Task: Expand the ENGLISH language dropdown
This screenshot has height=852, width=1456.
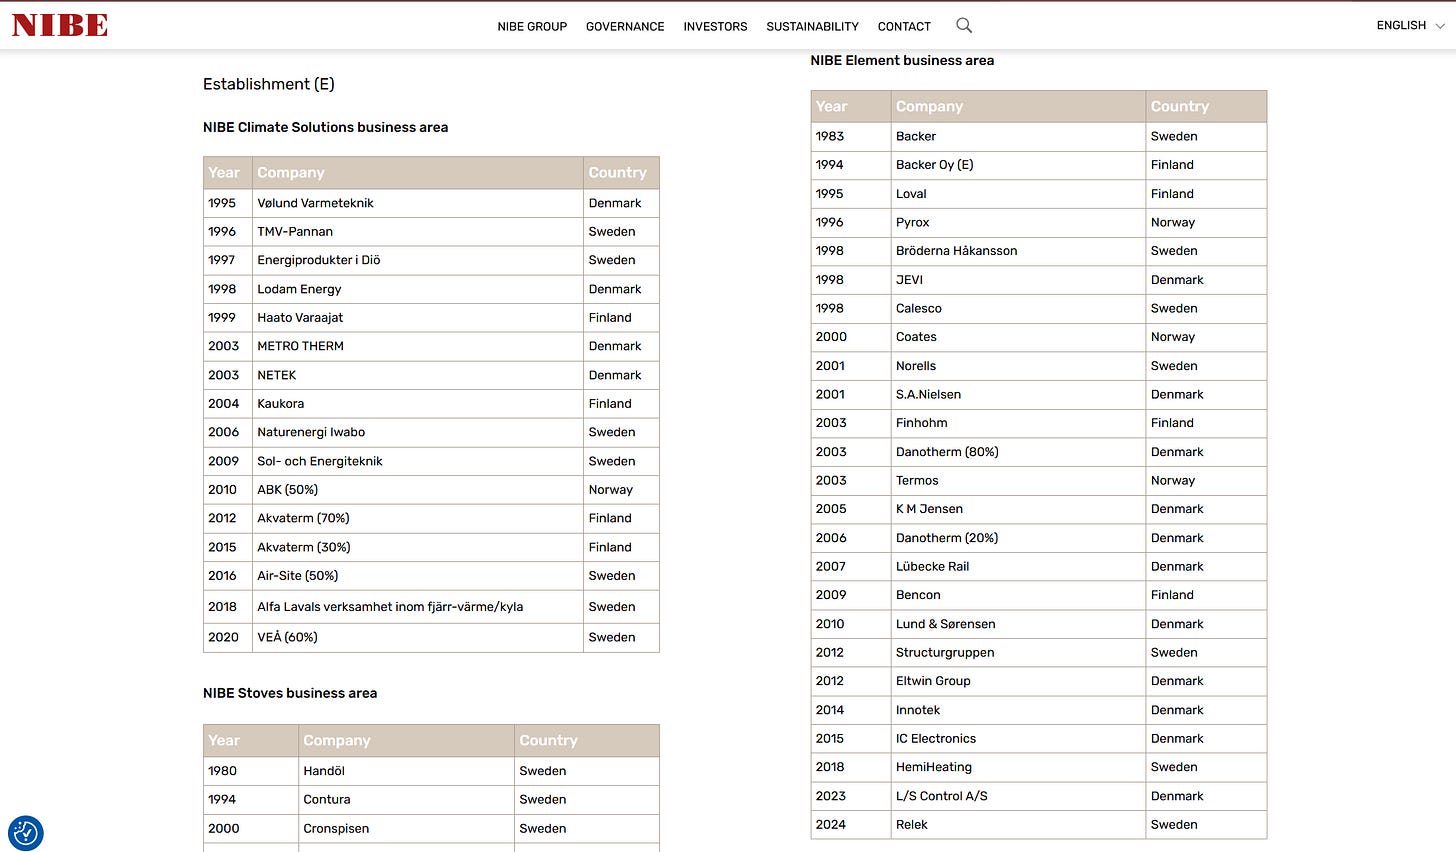Action: click(x=1410, y=25)
